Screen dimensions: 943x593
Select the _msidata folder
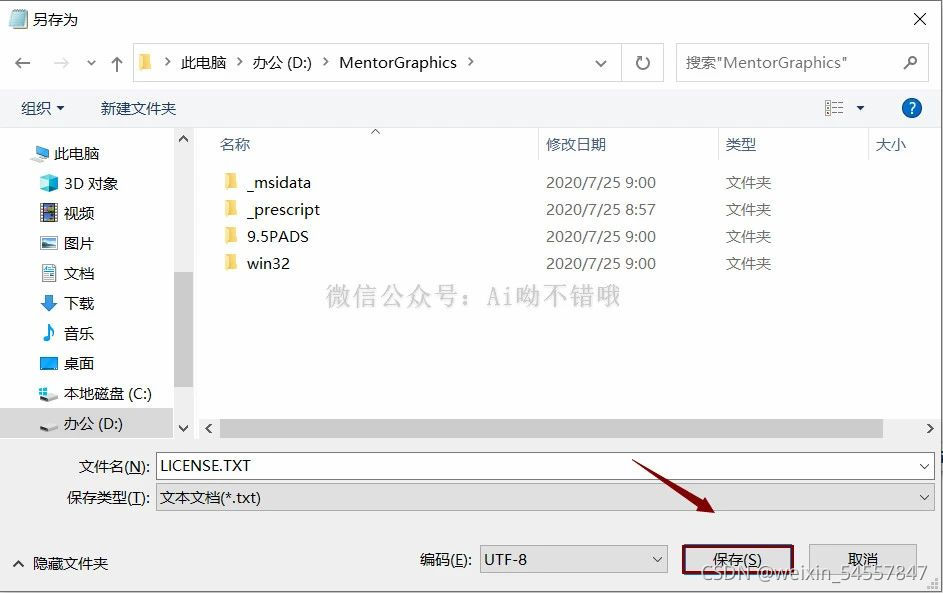click(x=278, y=182)
